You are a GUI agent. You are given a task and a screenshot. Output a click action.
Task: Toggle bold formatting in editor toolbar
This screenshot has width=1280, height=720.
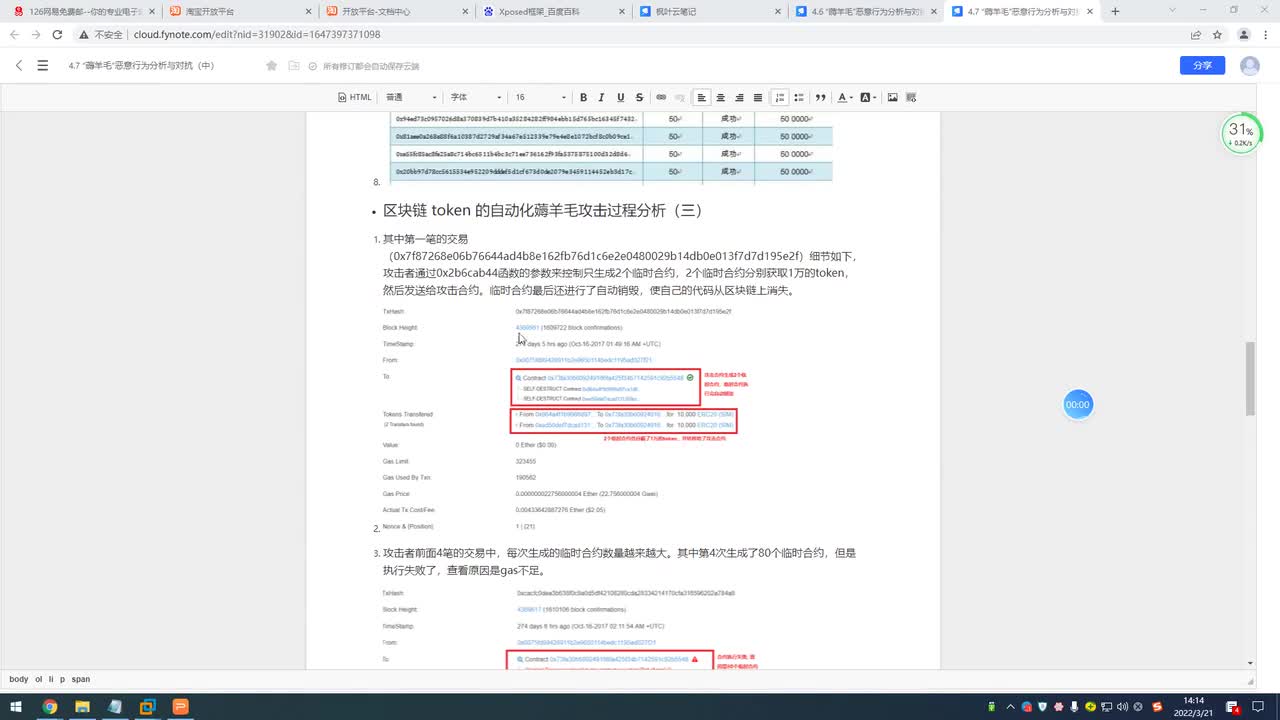click(583, 97)
